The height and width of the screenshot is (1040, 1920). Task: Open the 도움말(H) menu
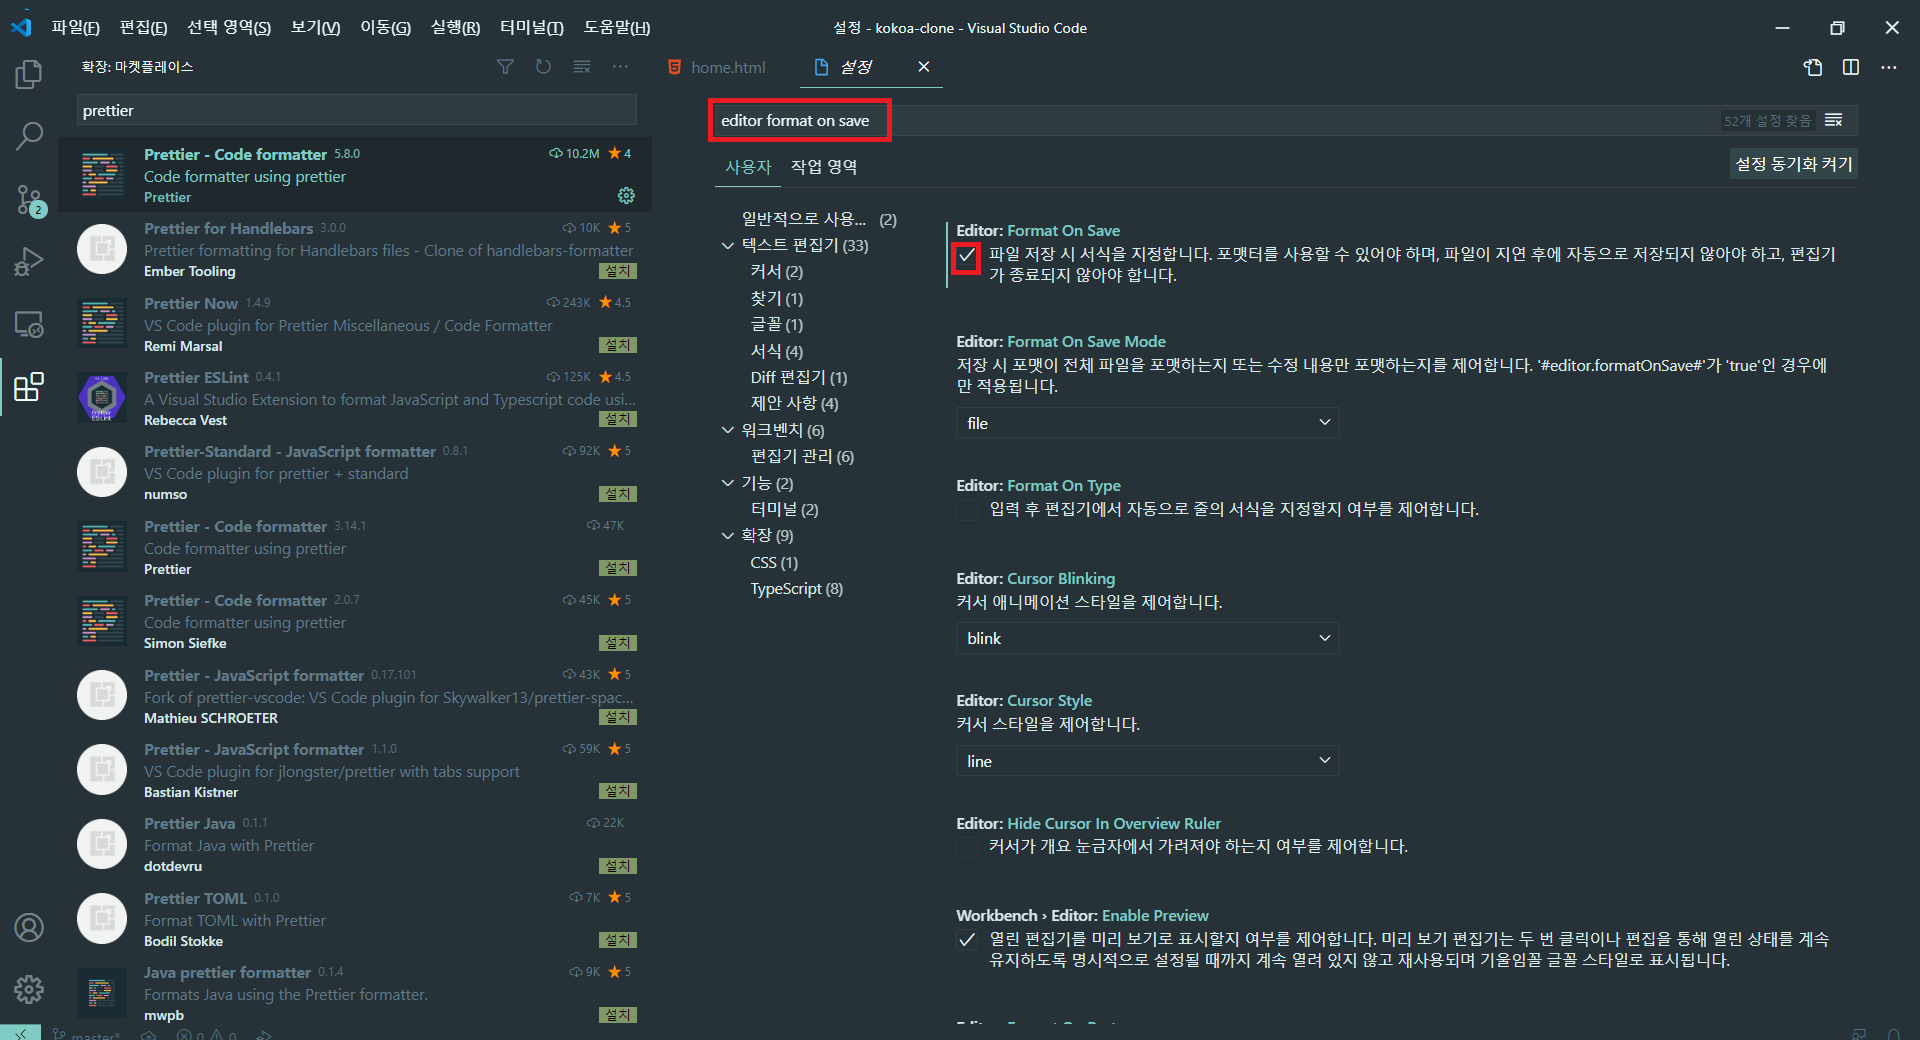[617, 27]
